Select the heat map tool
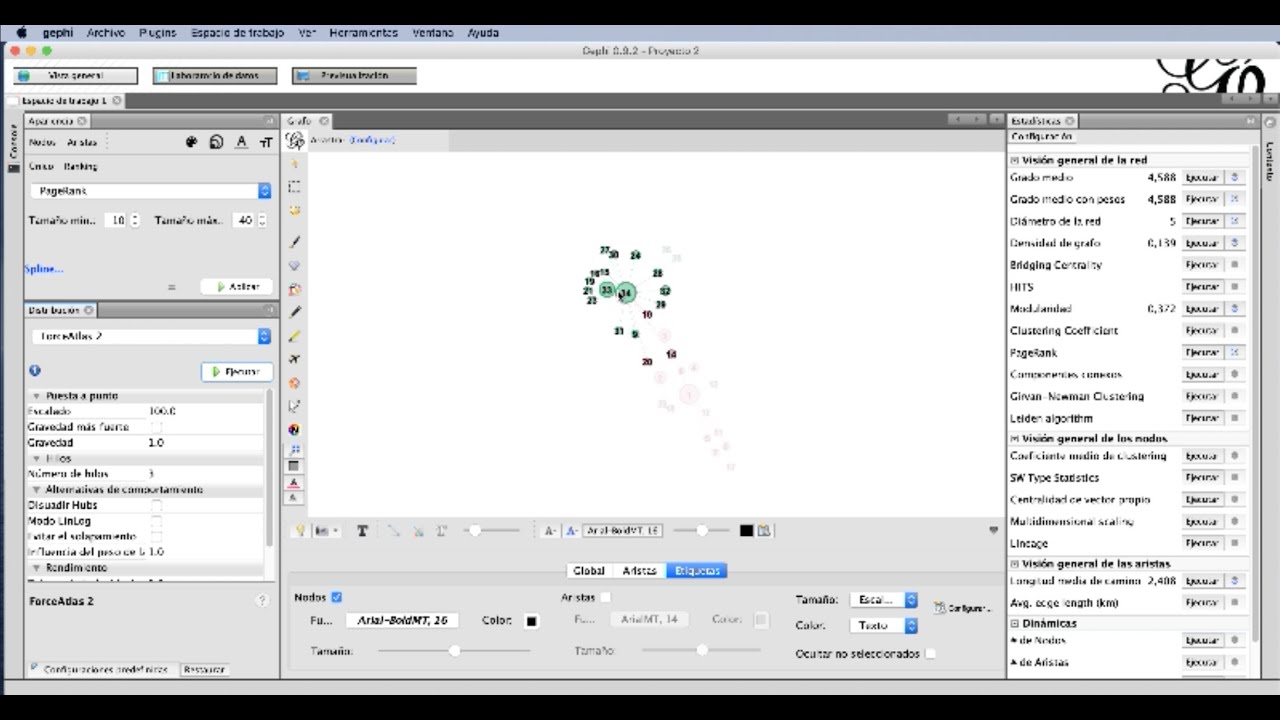 click(294, 383)
